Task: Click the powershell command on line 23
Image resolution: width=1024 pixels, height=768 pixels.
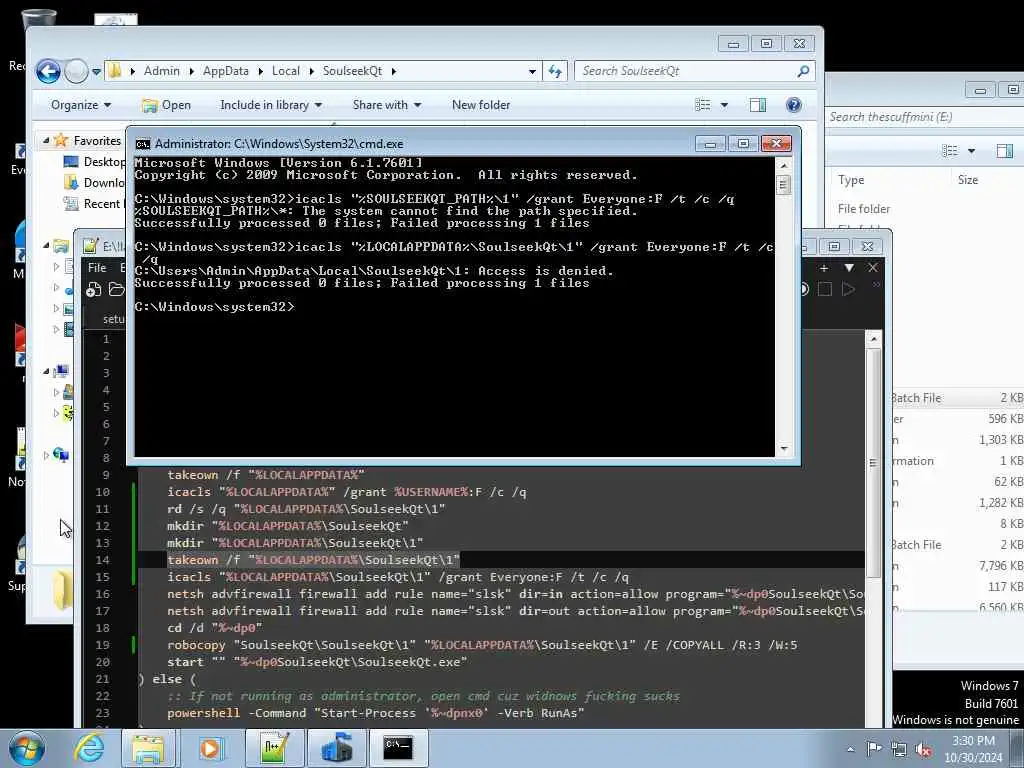Action: (204, 713)
